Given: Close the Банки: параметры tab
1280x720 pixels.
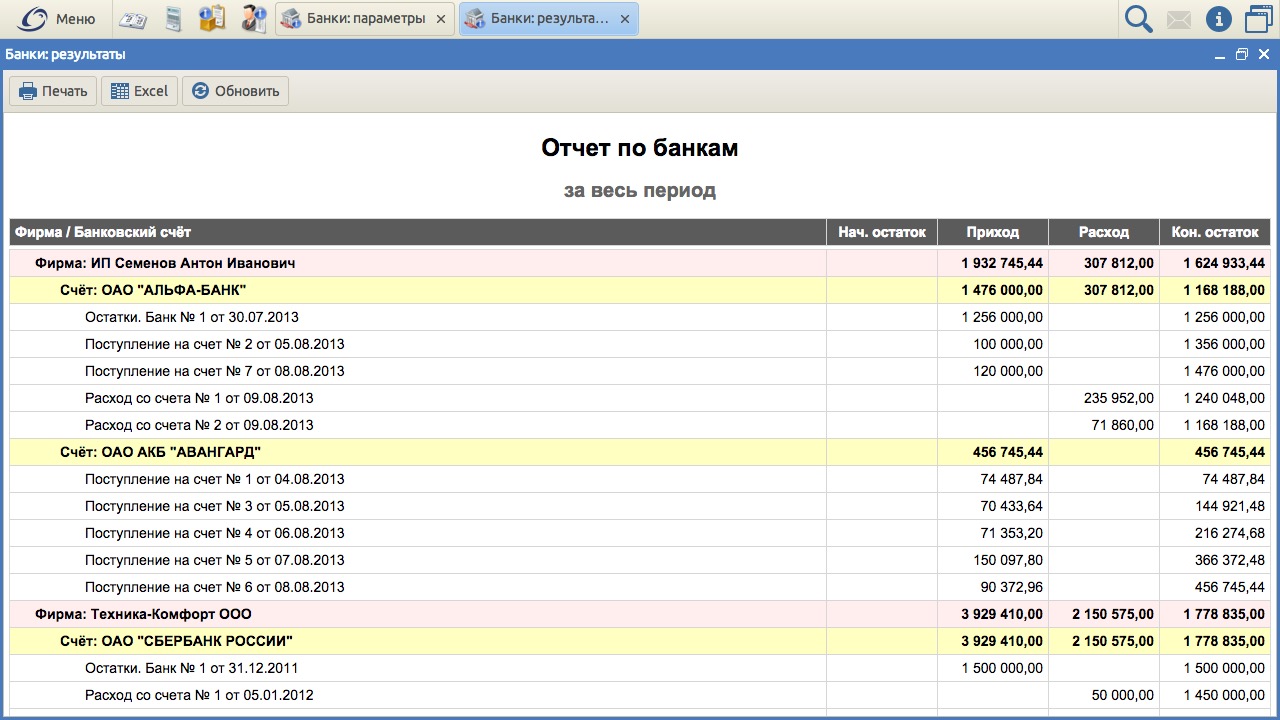Looking at the screenshot, I should point(441,19).
